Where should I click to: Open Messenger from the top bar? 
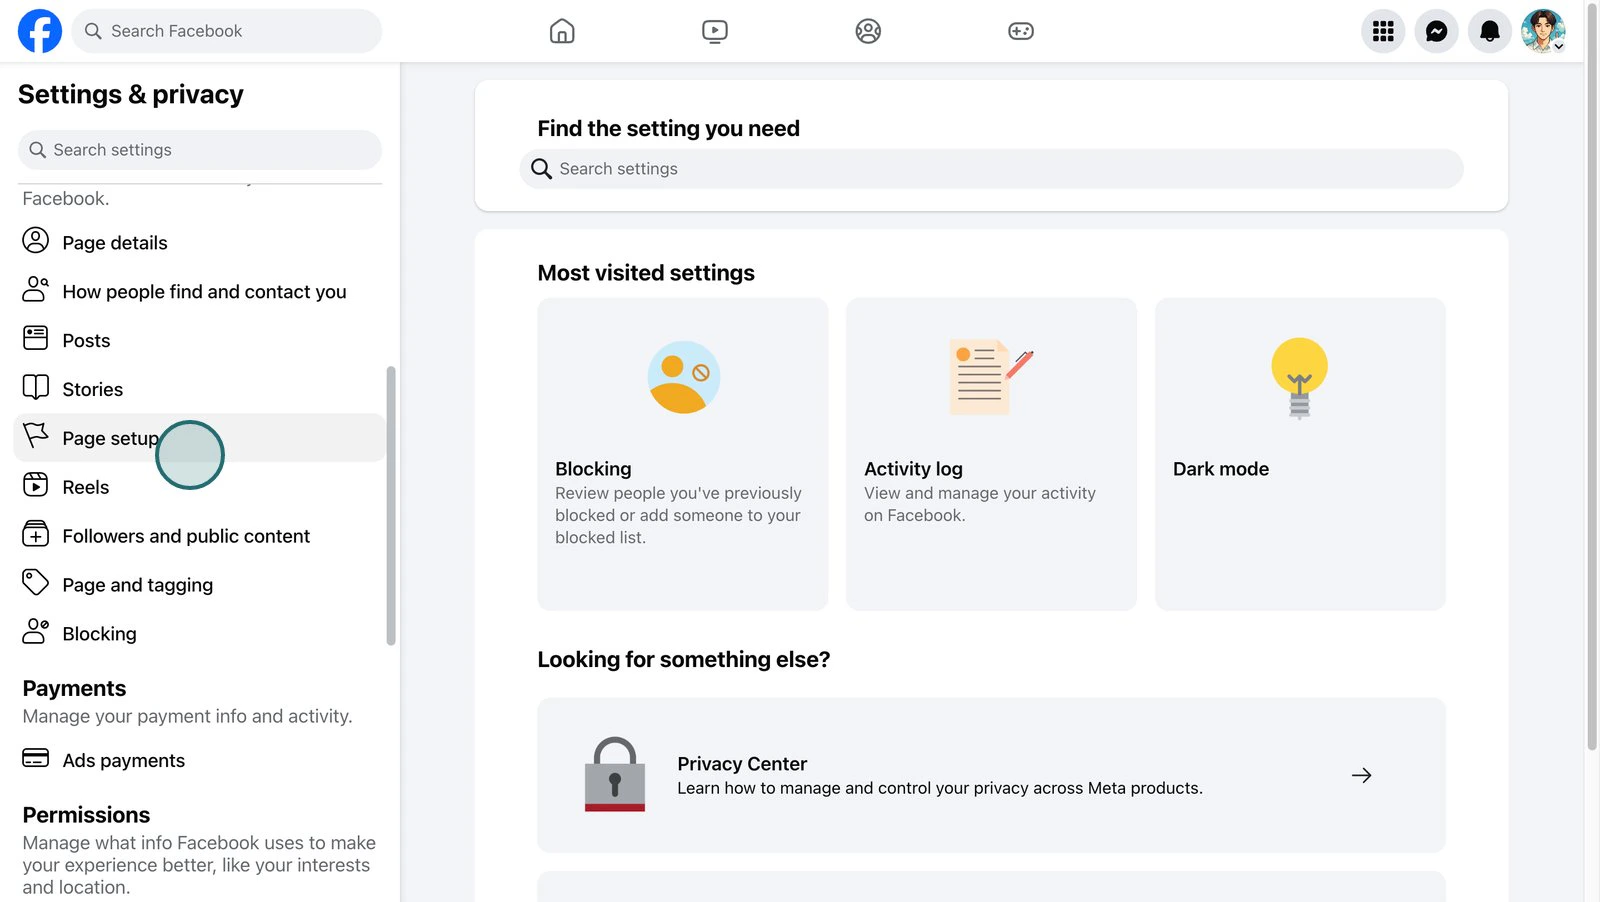point(1436,31)
